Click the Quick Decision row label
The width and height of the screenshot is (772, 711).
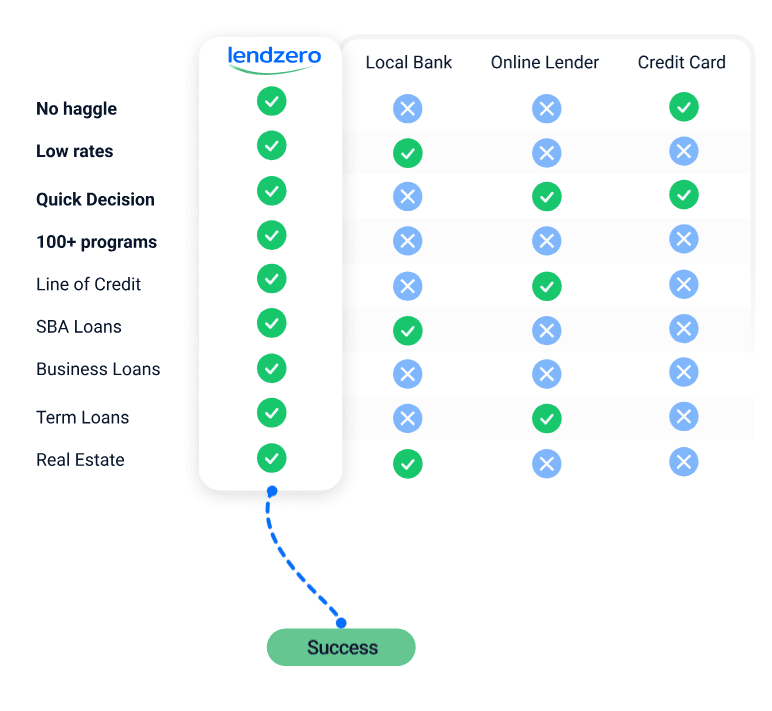95,199
